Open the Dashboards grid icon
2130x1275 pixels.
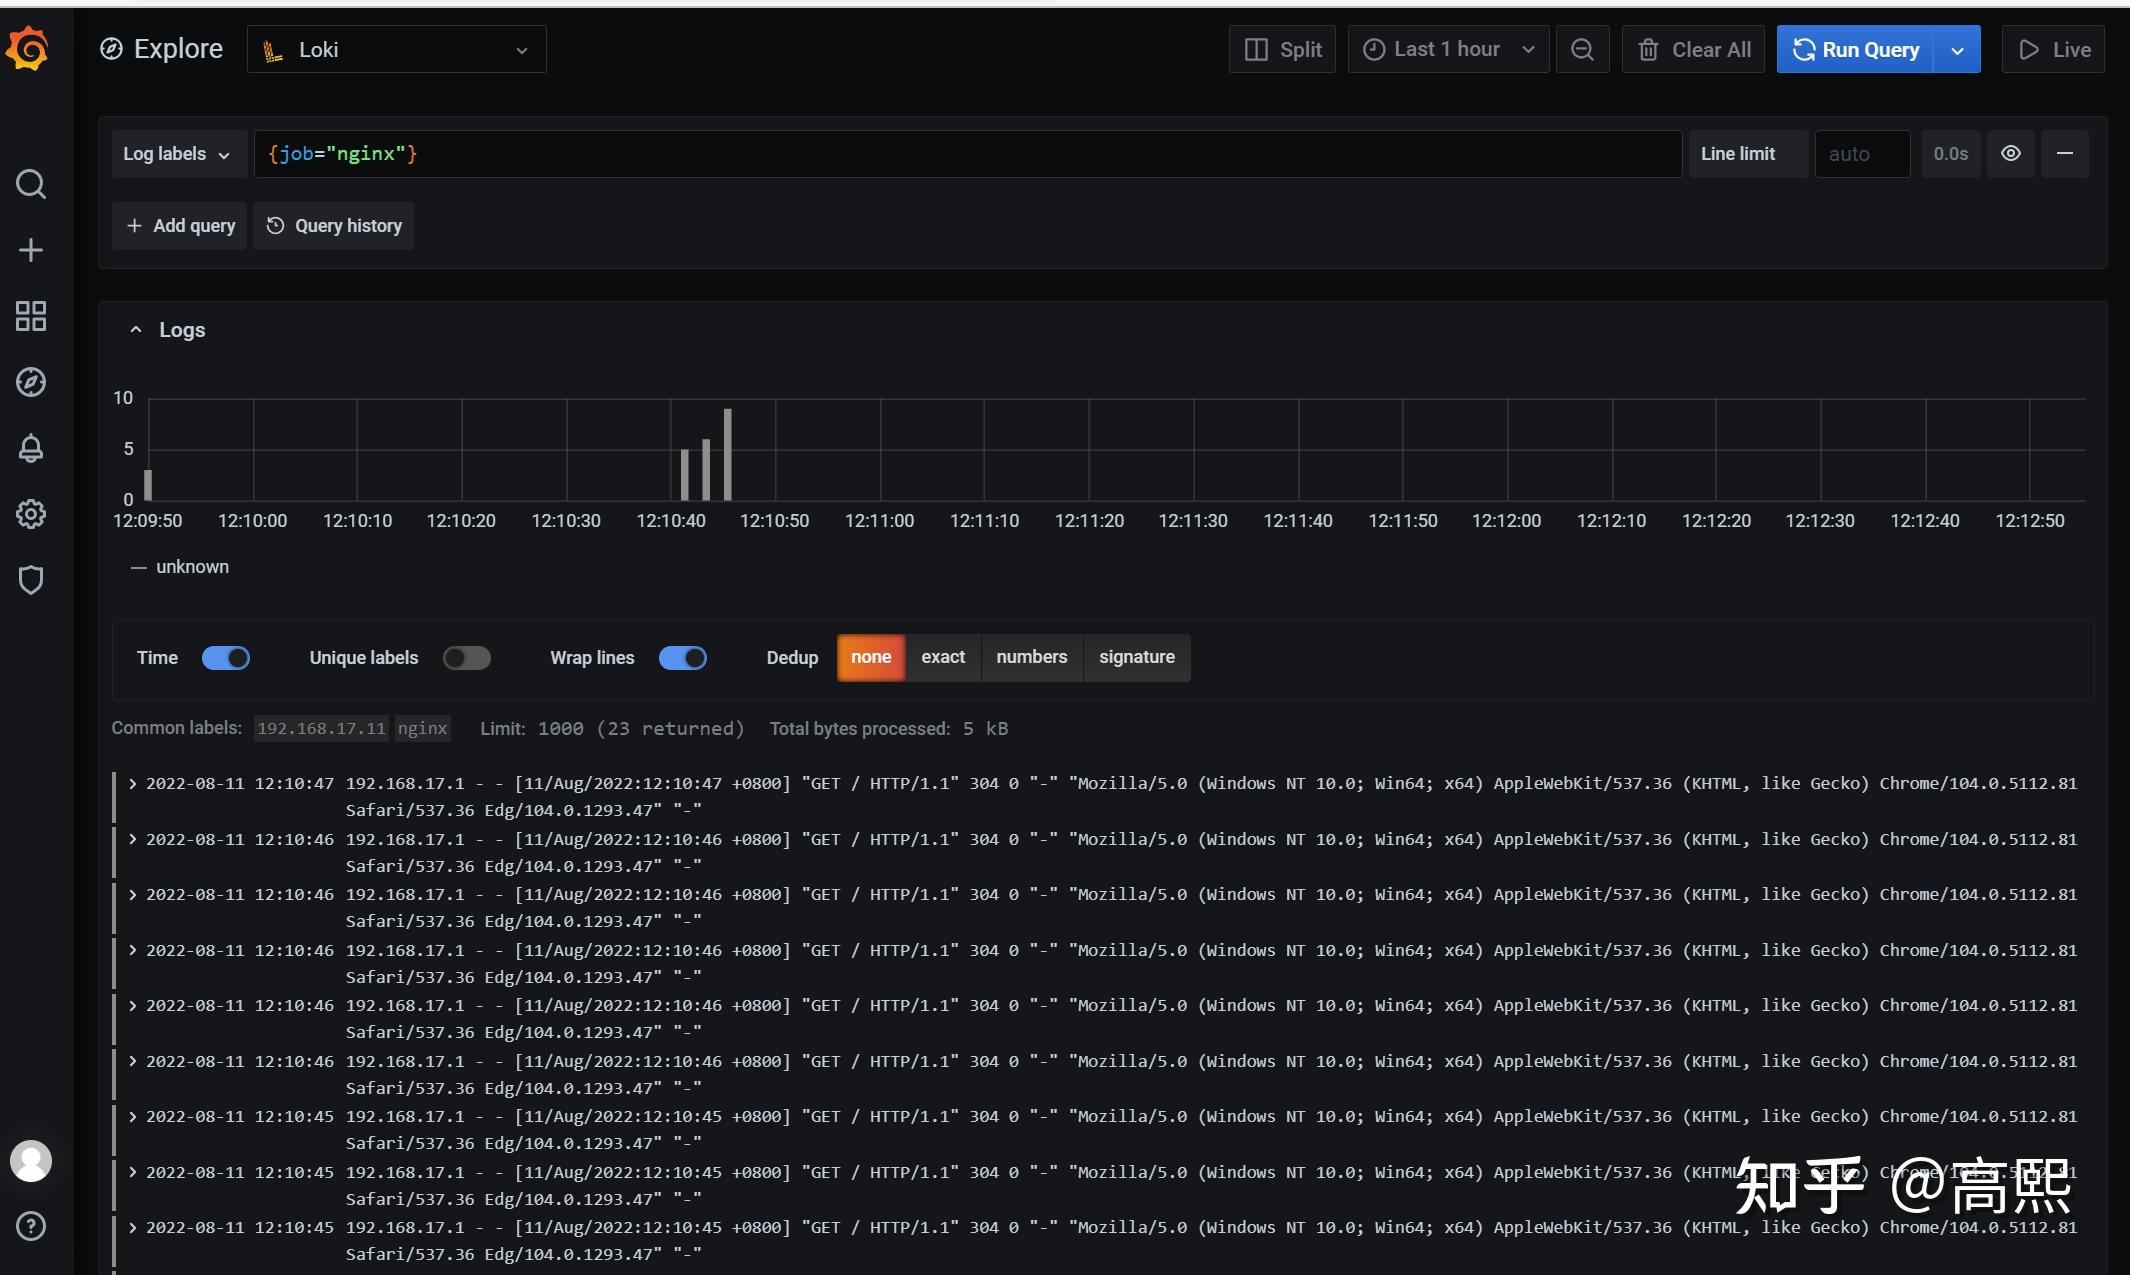tap(31, 316)
